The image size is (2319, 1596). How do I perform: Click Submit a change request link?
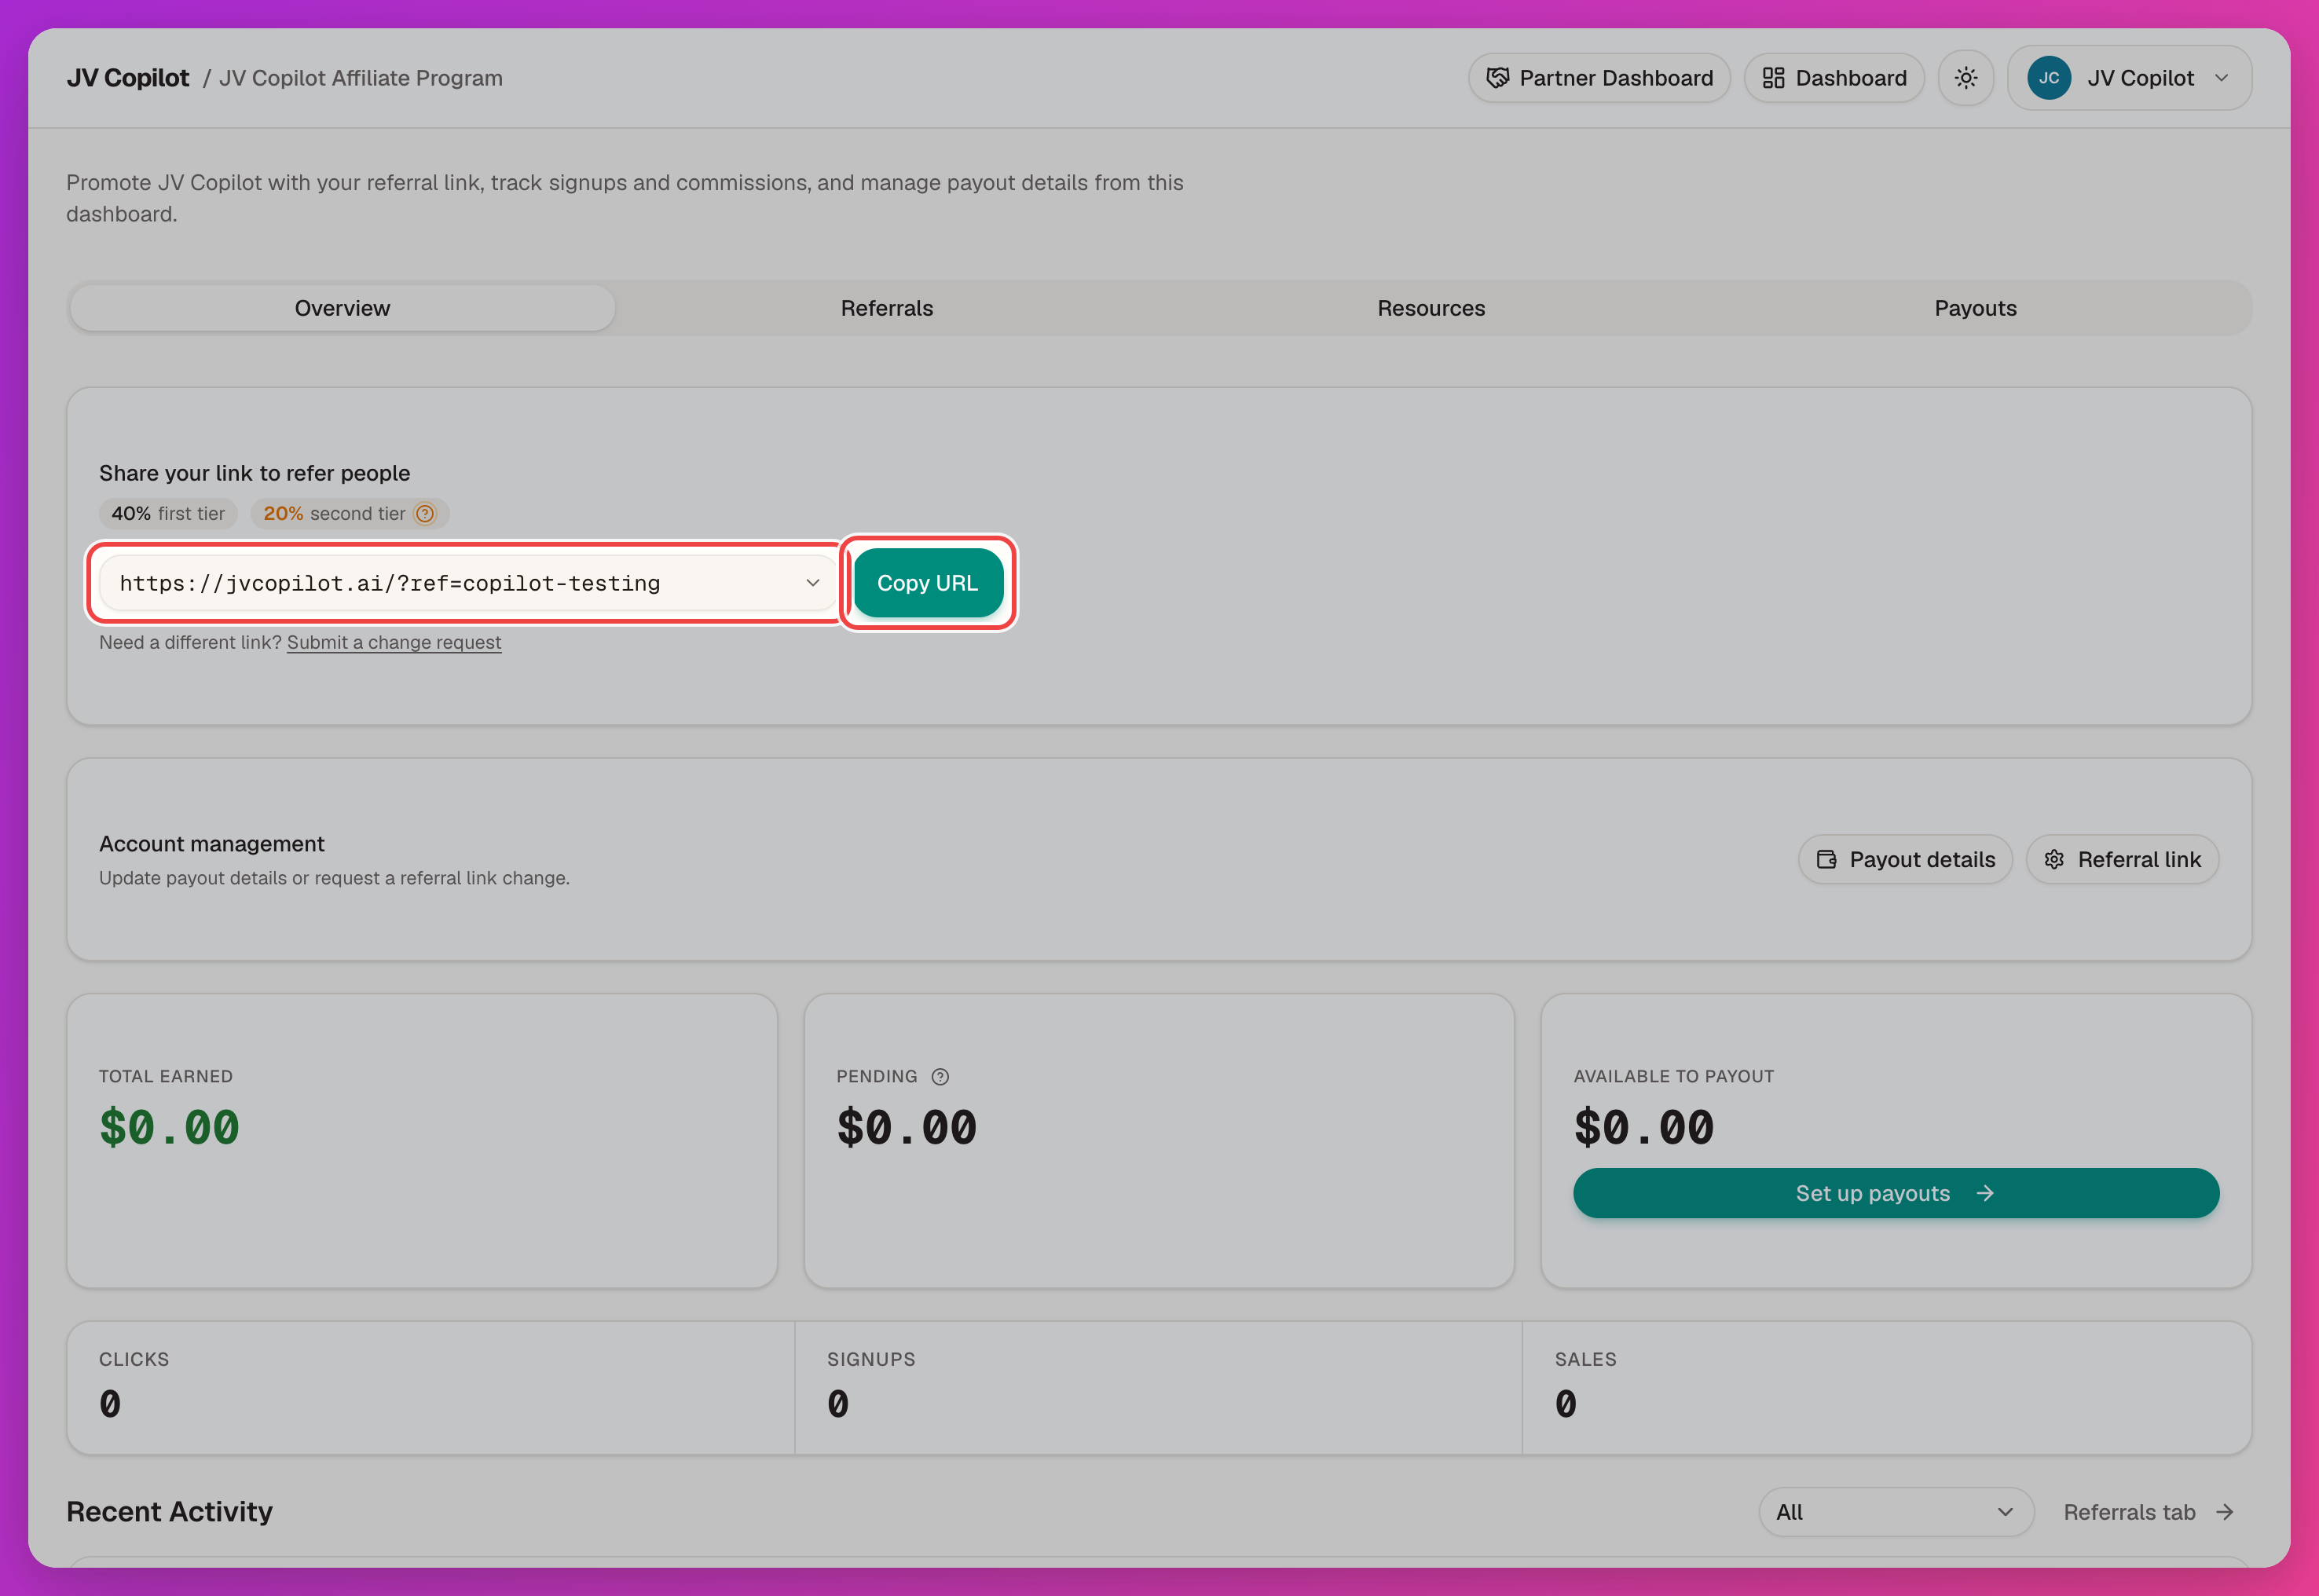(x=394, y=643)
